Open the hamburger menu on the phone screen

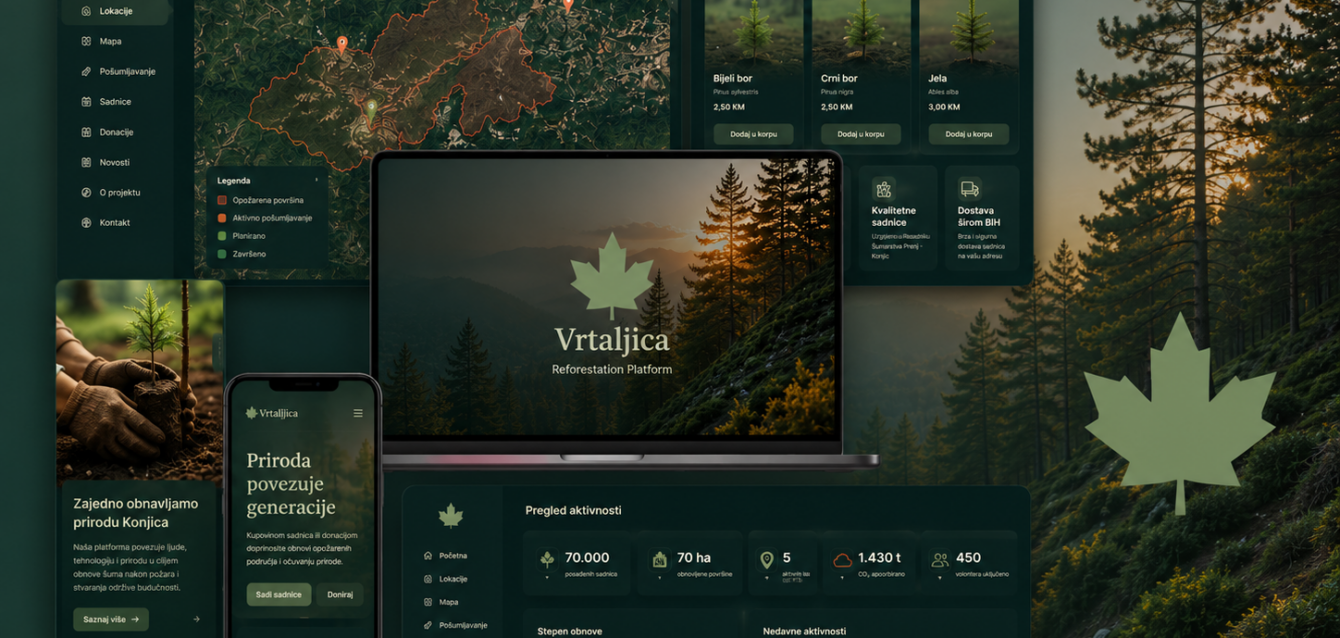point(358,413)
